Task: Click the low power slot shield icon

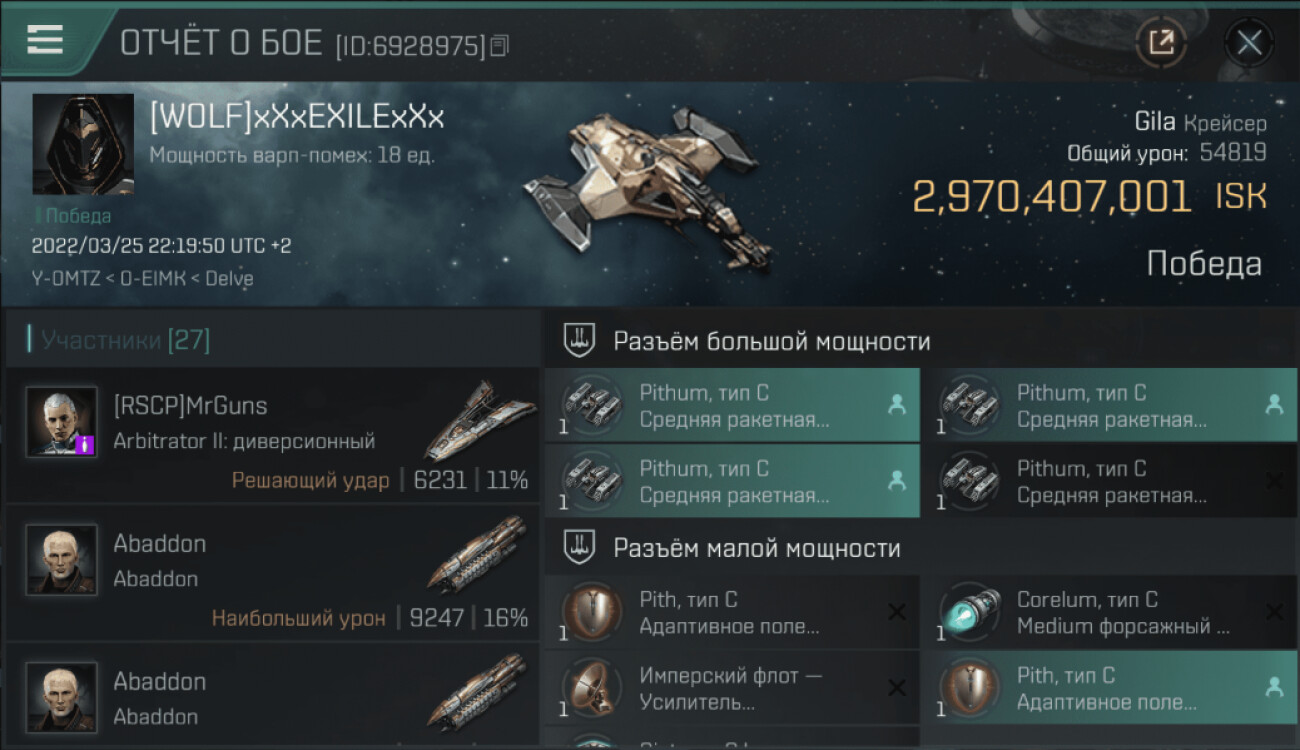Action: tap(578, 547)
